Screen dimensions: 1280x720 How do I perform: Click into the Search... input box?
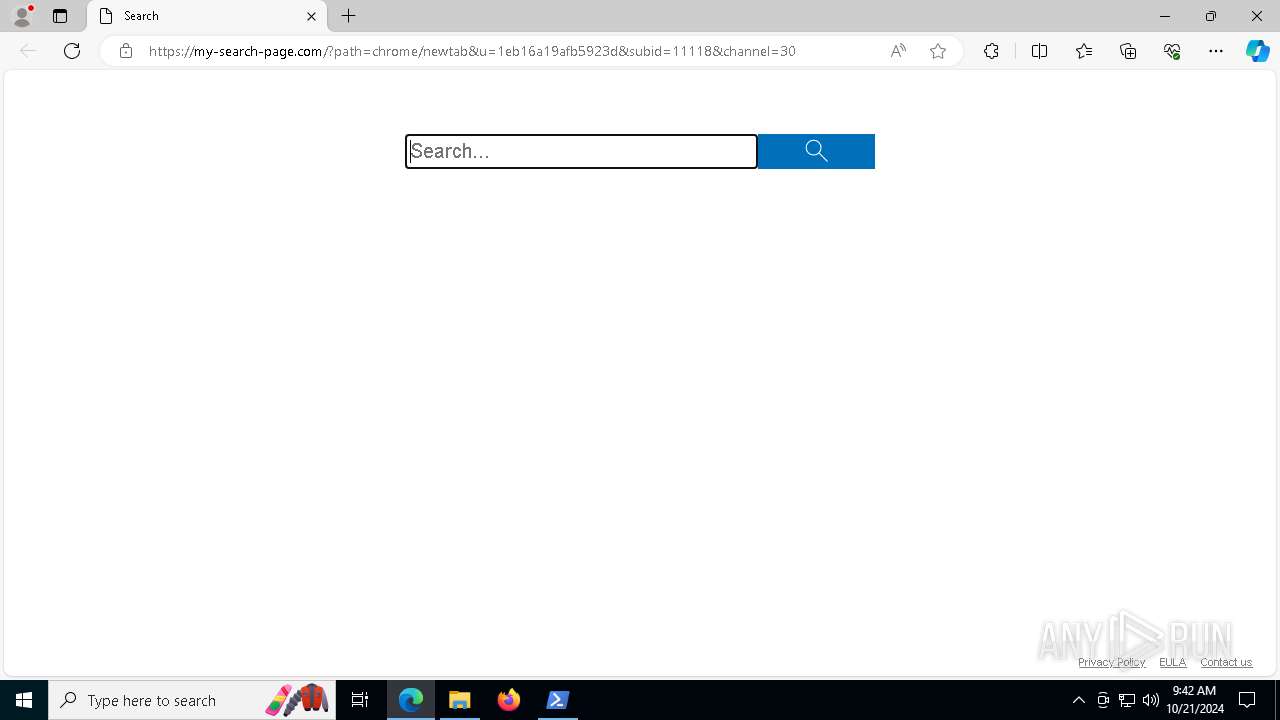pyautogui.click(x=581, y=151)
